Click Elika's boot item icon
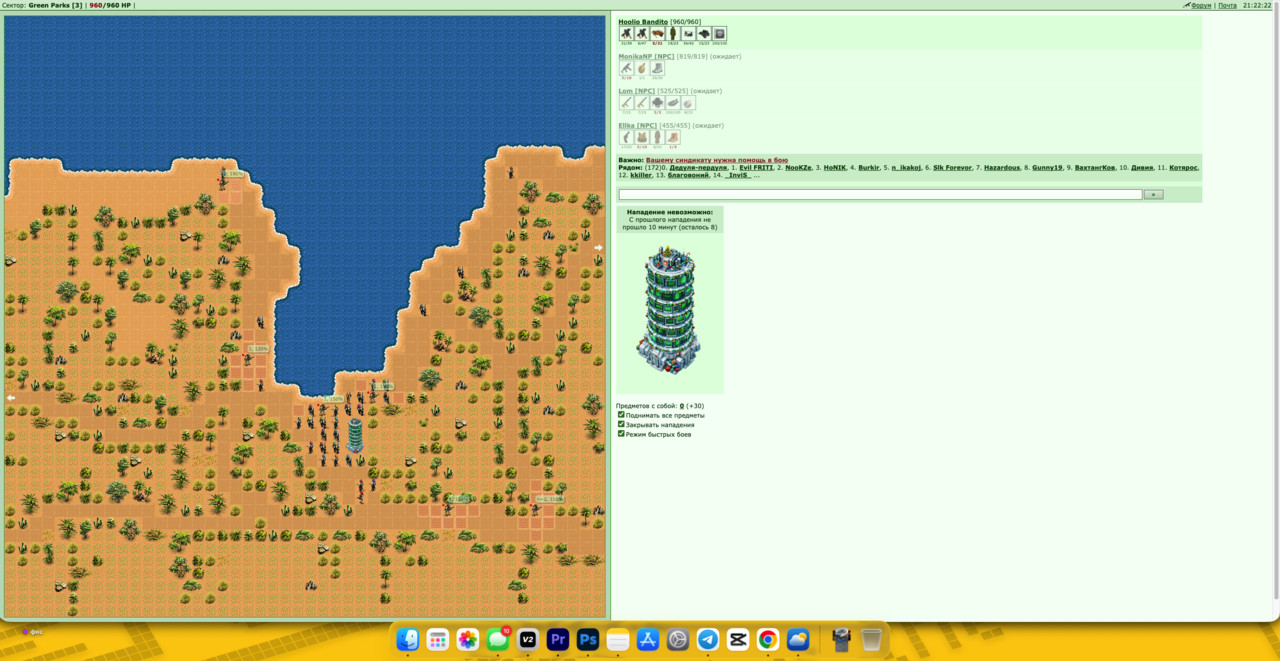Viewport: 1280px width, 661px height. (x=673, y=137)
